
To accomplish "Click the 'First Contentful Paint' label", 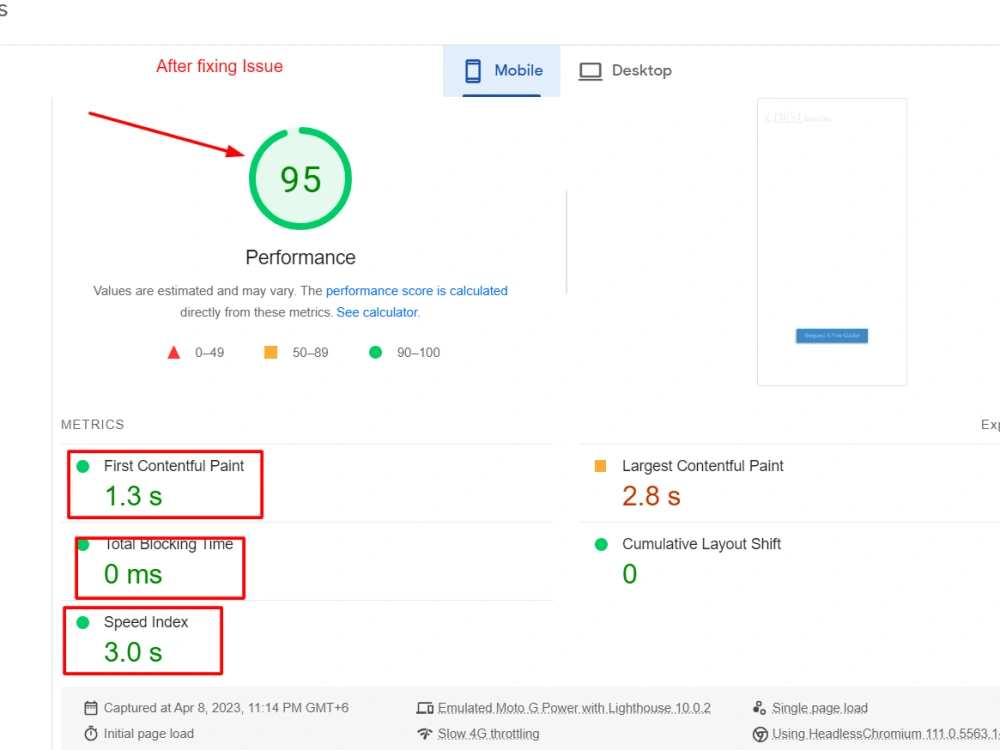I will point(173,466).
